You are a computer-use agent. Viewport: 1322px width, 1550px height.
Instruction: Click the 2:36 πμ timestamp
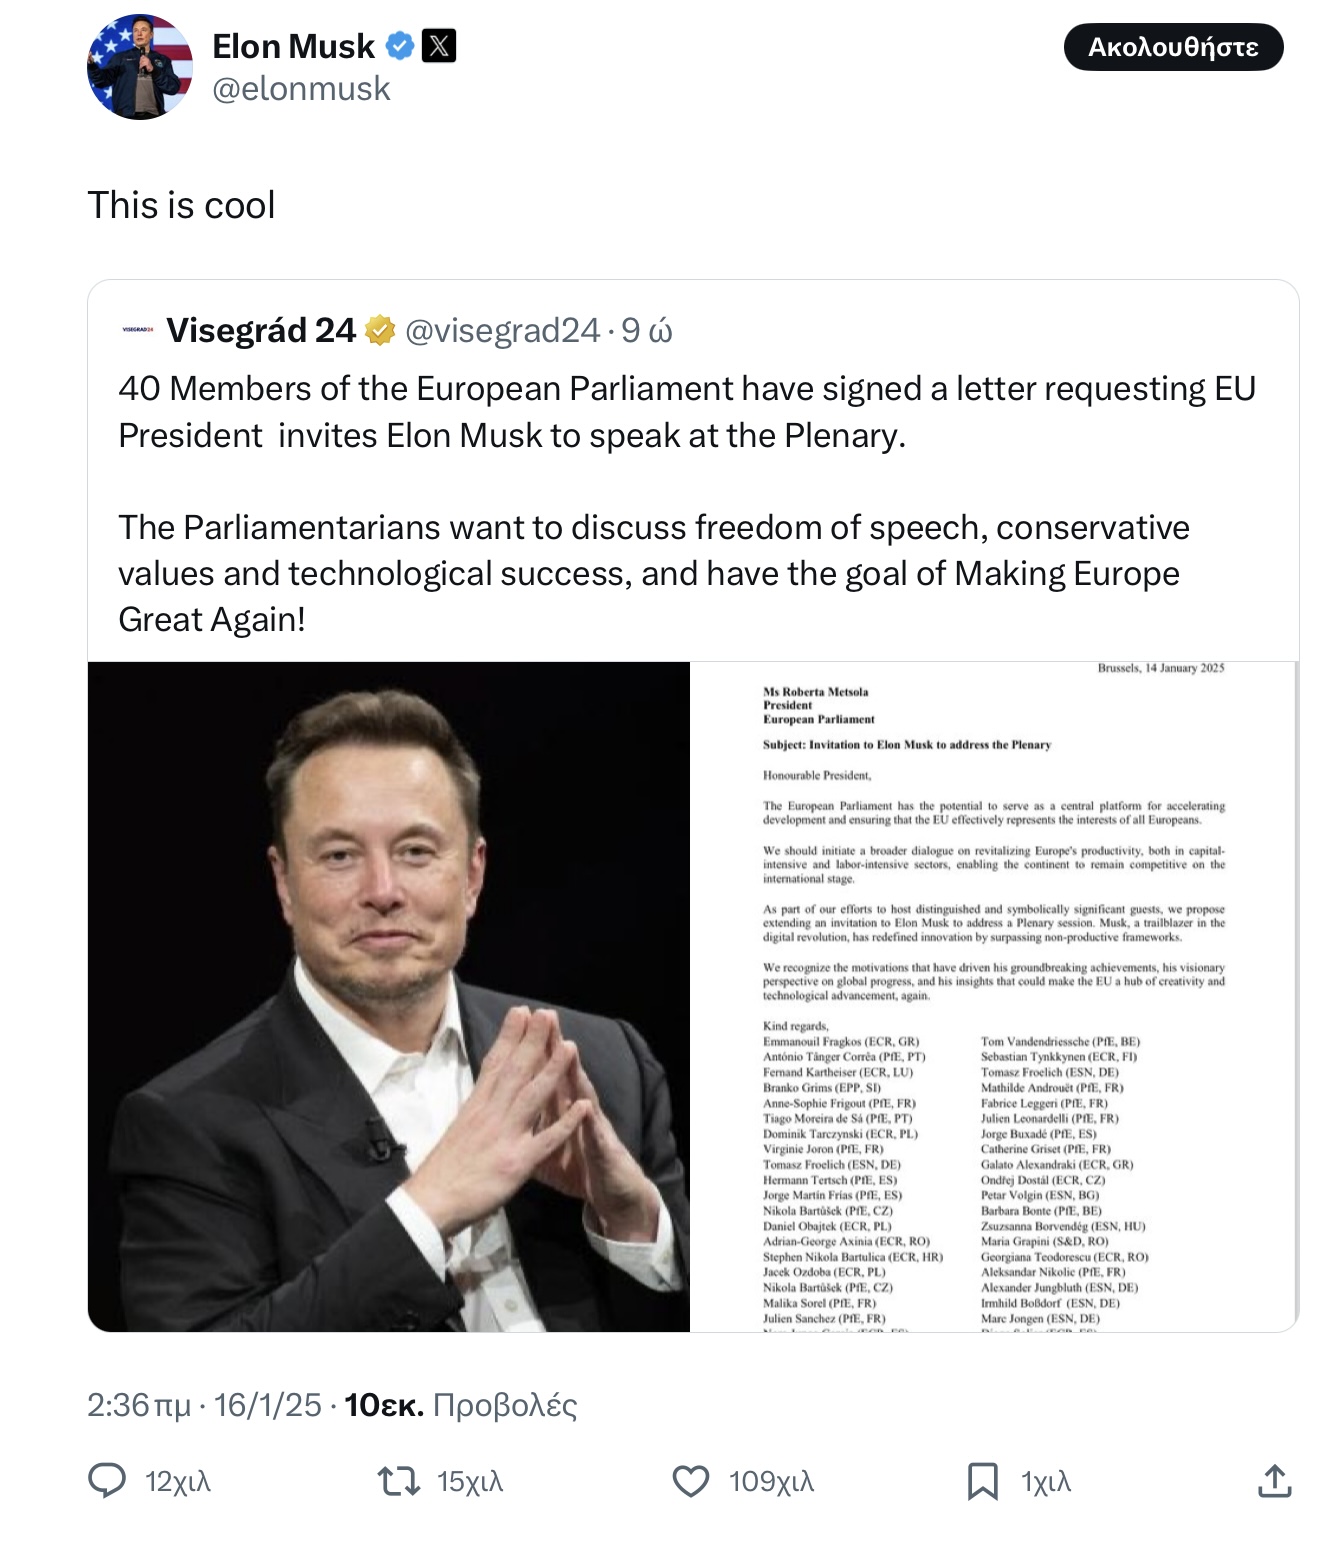[139, 1405]
